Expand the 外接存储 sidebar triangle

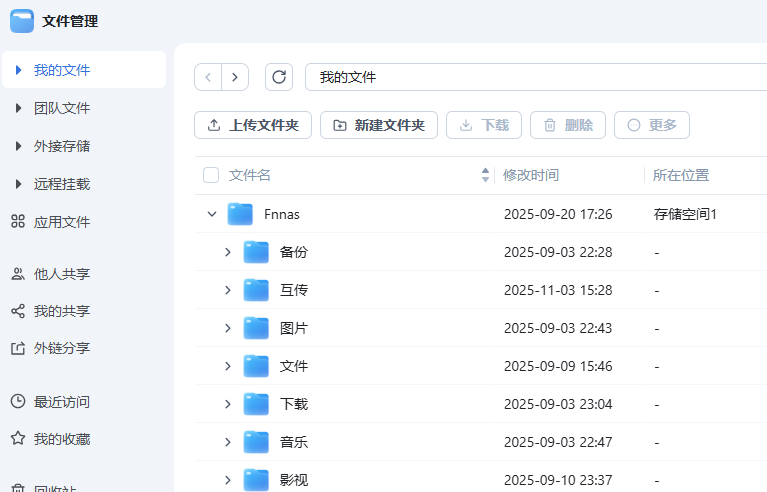(x=18, y=146)
